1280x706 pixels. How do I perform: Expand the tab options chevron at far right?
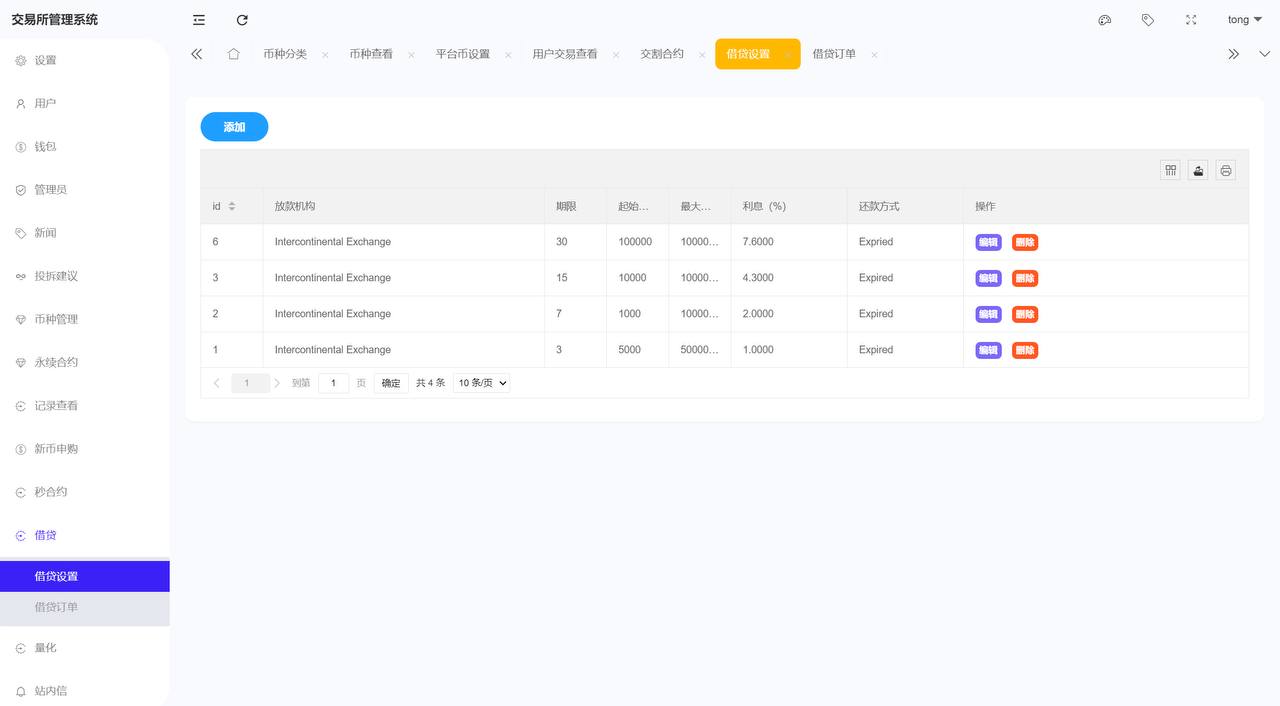click(x=1264, y=54)
